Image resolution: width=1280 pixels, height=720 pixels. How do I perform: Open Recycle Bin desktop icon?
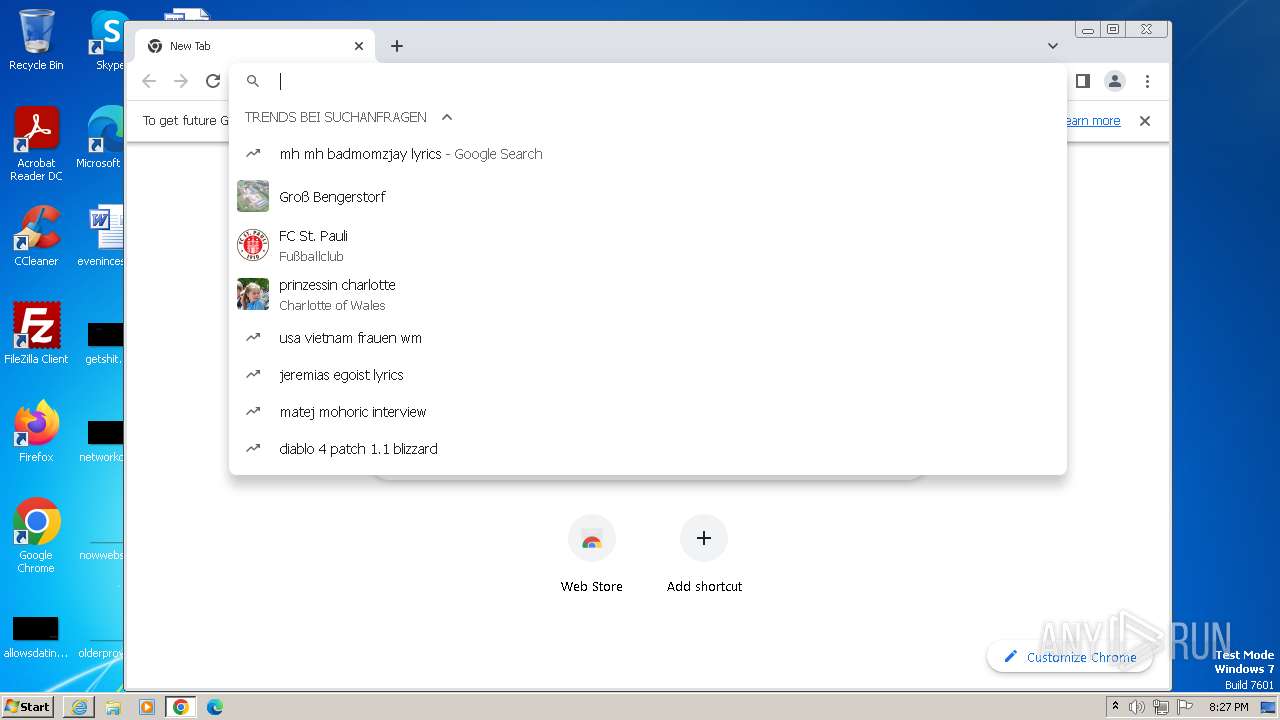(36, 40)
